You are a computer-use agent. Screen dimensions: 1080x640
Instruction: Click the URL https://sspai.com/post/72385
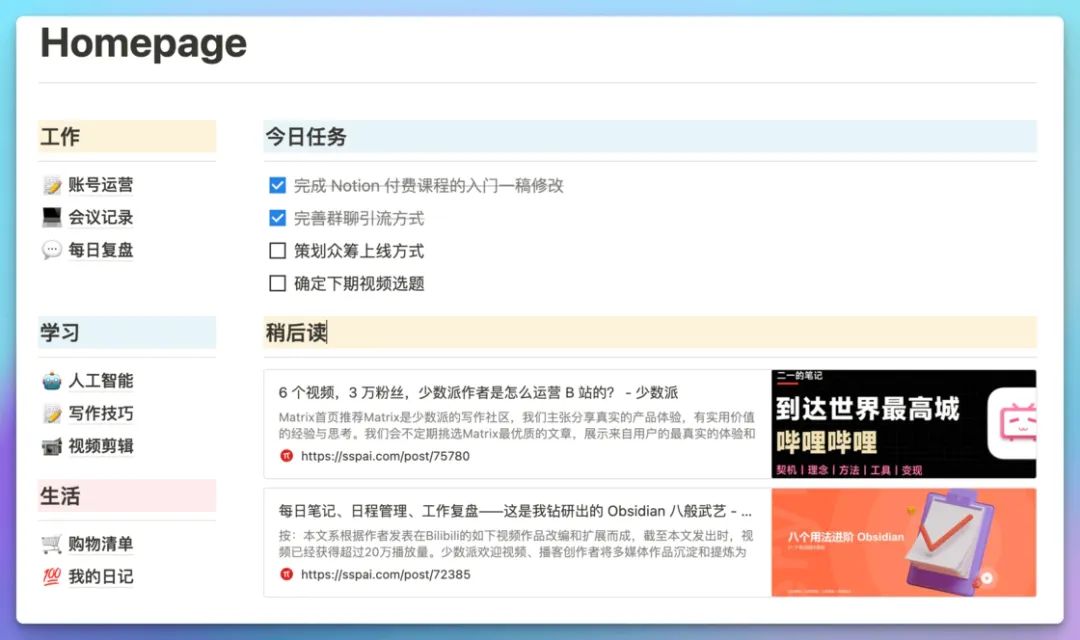(385, 575)
